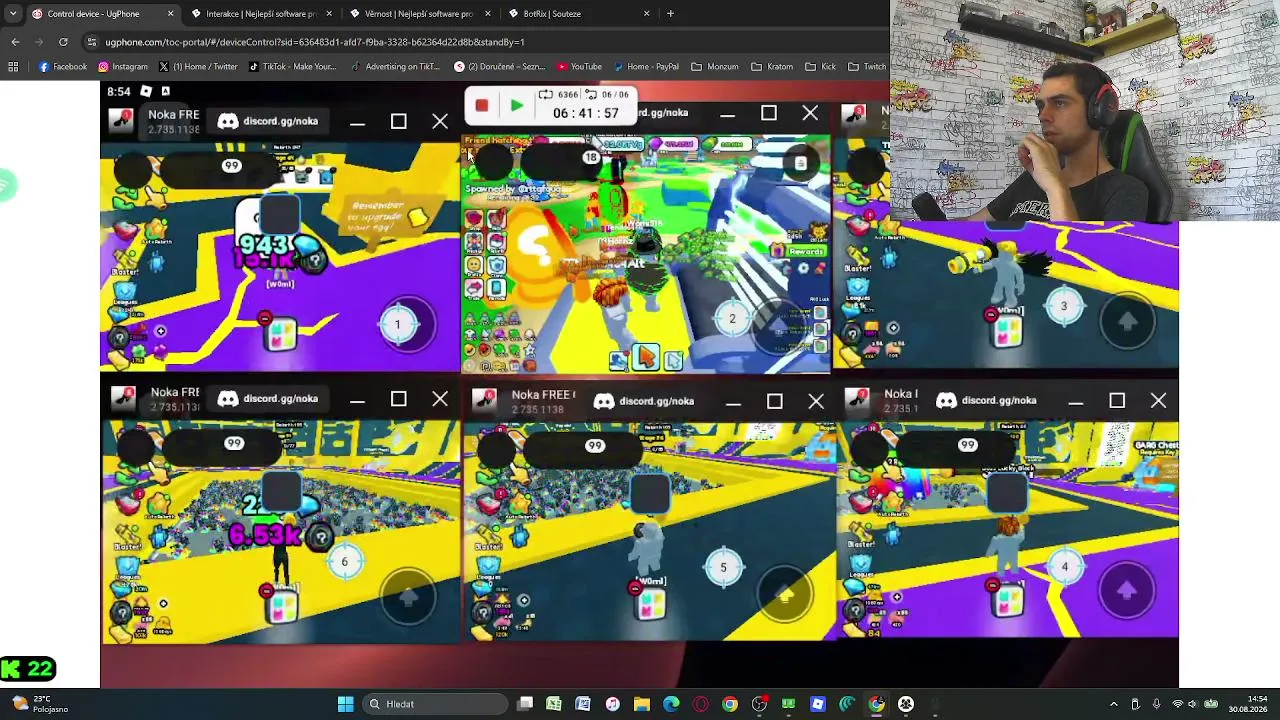Tap the crosshair button numbered 2
The height and width of the screenshot is (720, 1280).
732,319
